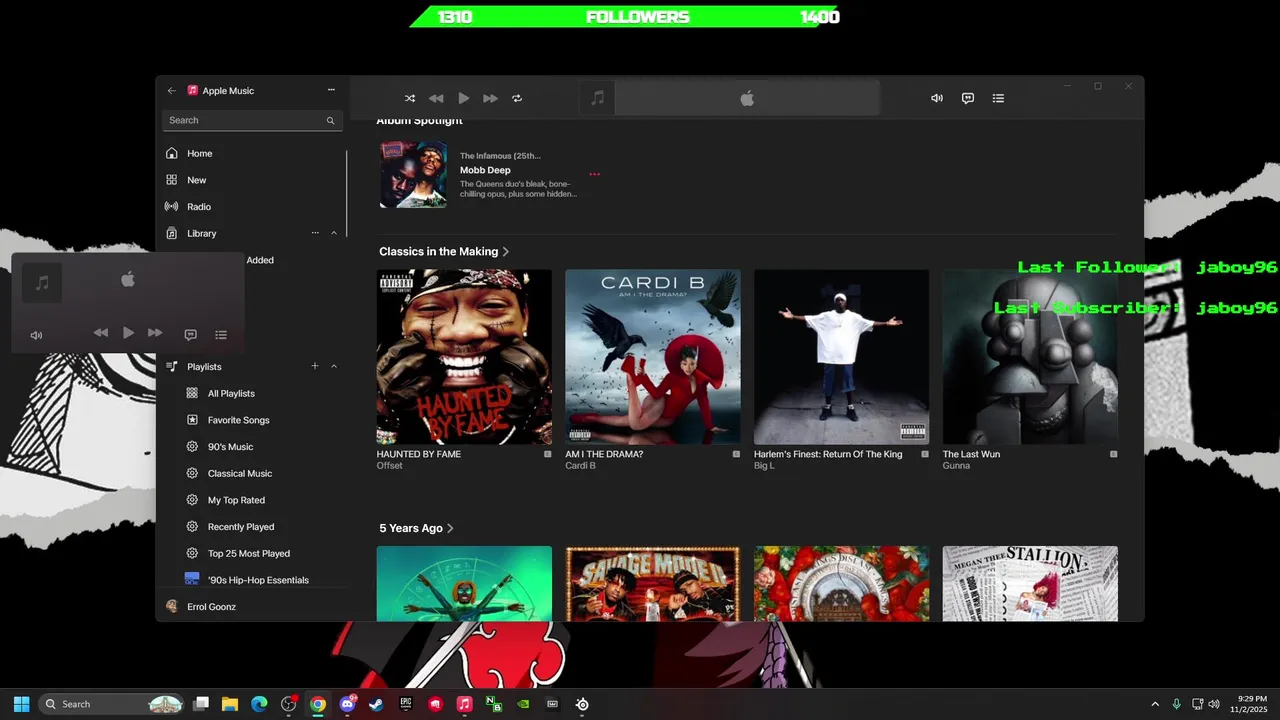
Task: Toggle shuffle in Apple Music toolbar
Action: click(410, 98)
